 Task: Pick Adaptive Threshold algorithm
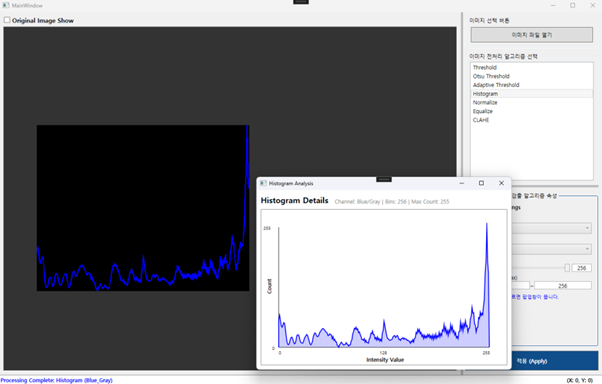[x=532, y=85]
